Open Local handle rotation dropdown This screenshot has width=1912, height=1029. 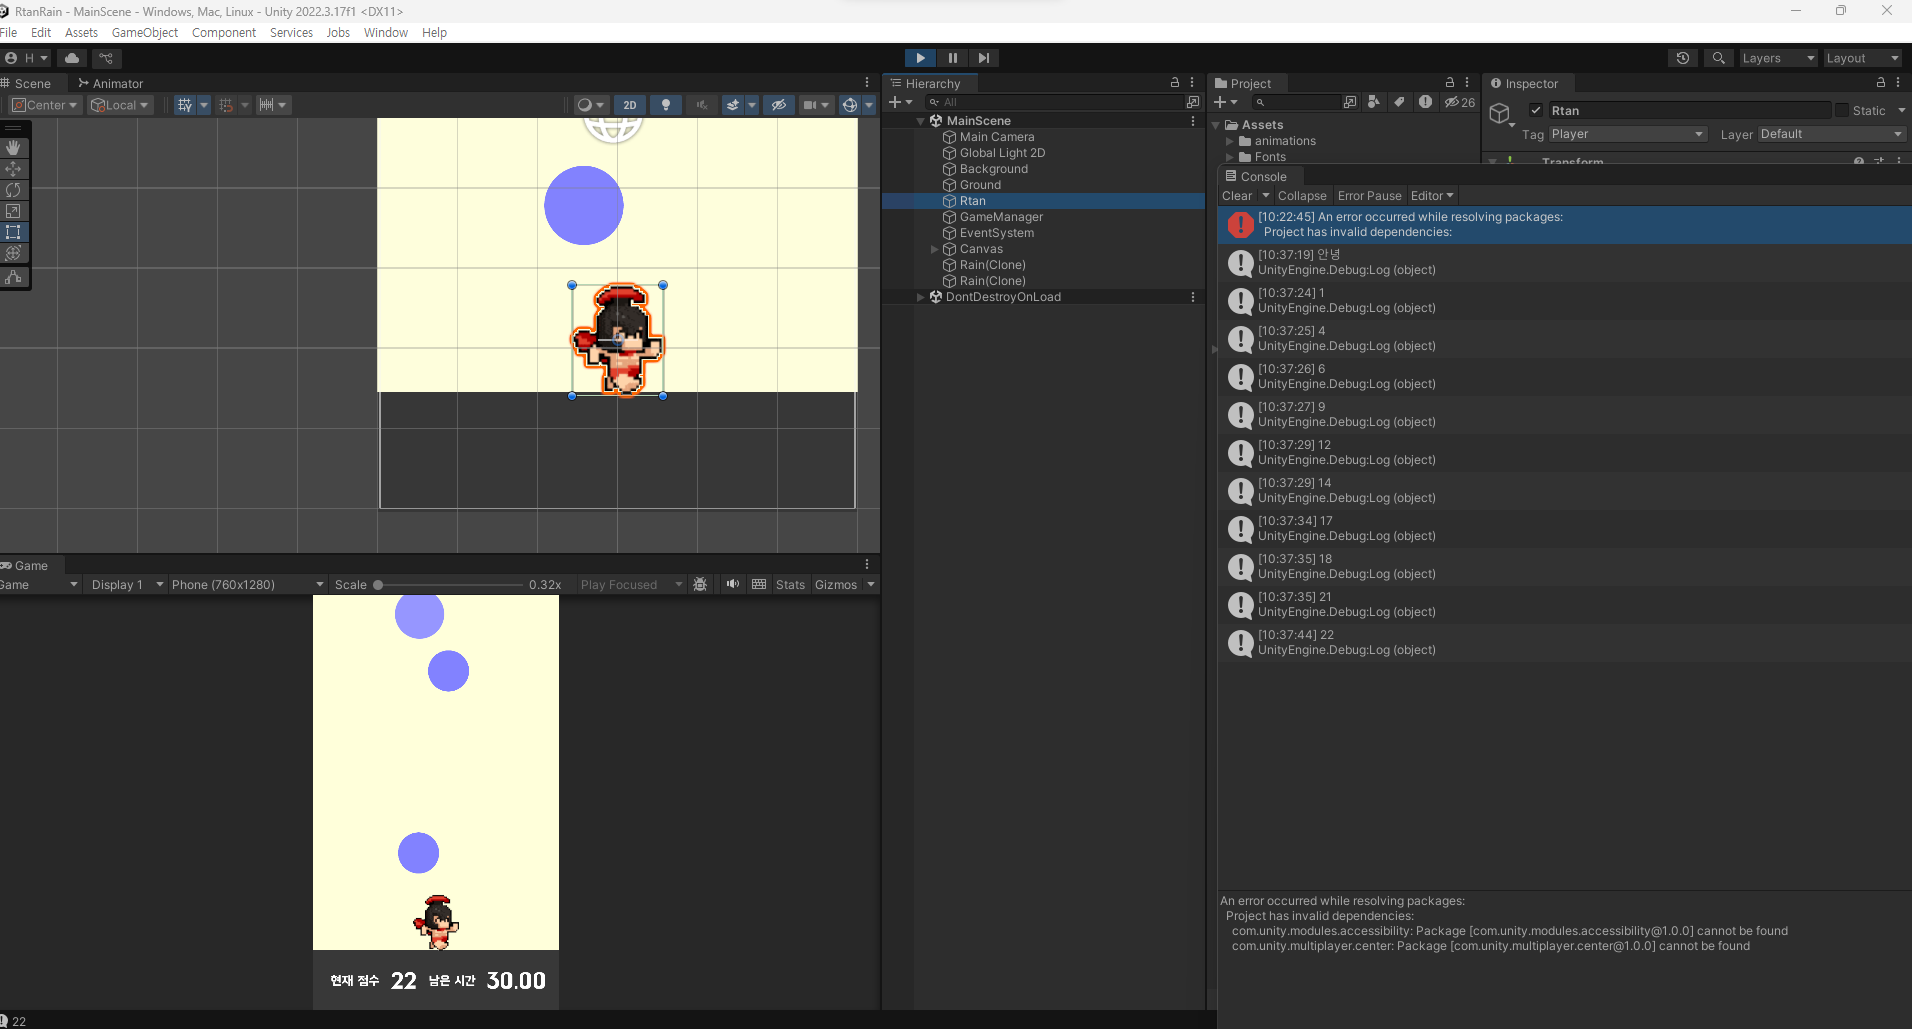pyautogui.click(x=120, y=105)
